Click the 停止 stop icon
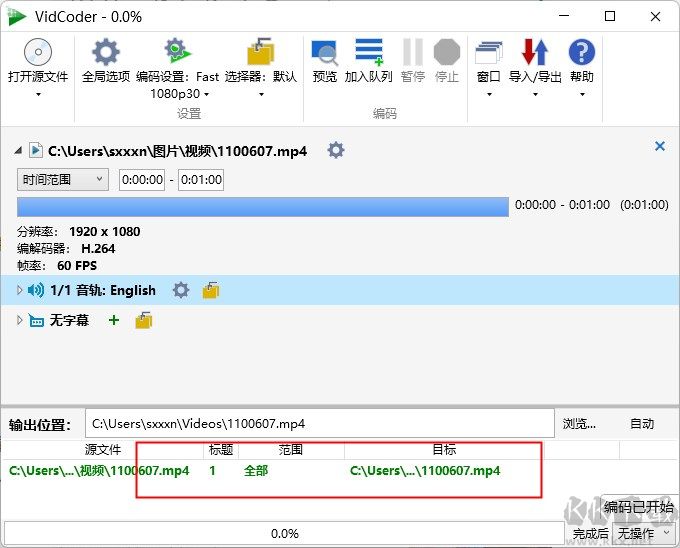Image resolution: width=680 pixels, height=548 pixels. pyautogui.click(x=447, y=52)
